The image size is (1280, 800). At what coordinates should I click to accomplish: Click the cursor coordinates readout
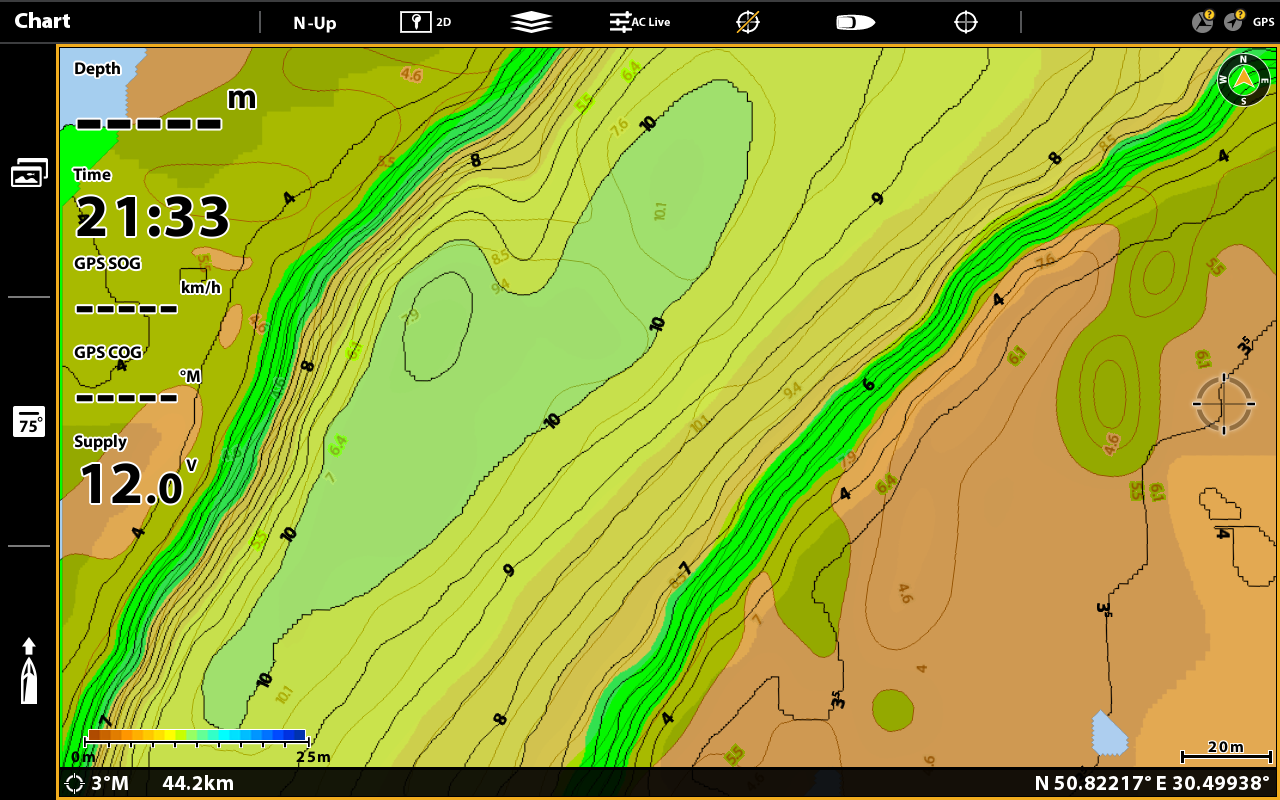pyautogui.click(x=1151, y=783)
